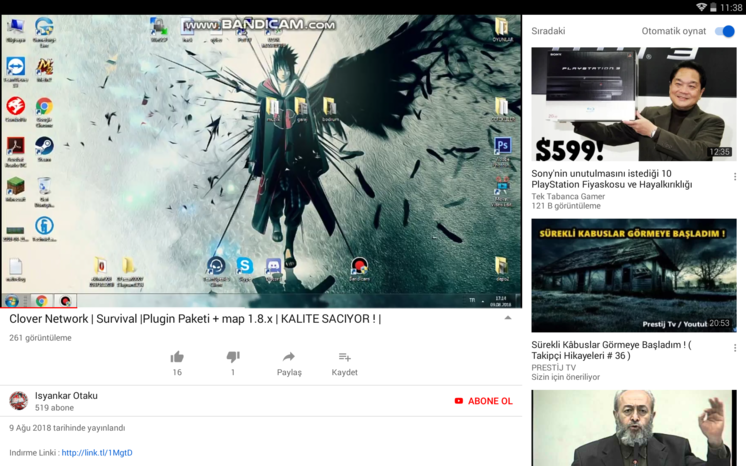Open the Tek Tabanca Gamer channel name

pyautogui.click(x=568, y=196)
